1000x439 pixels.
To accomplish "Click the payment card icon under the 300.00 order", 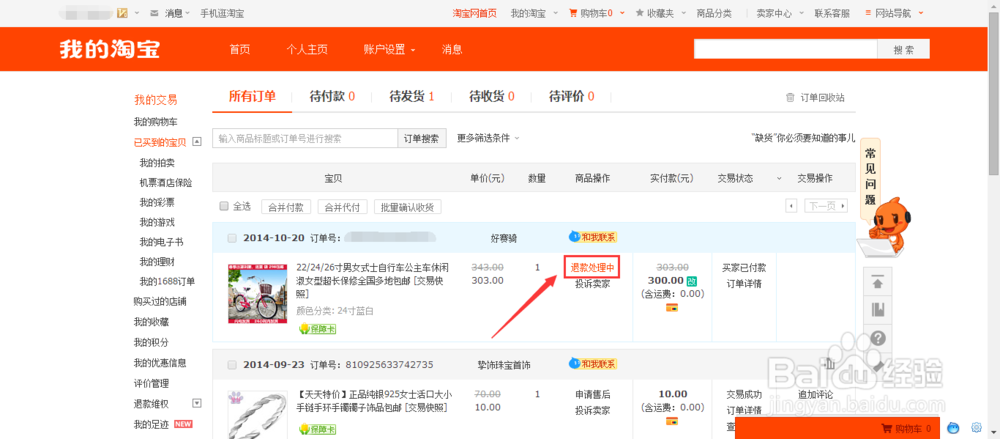I will point(672,308).
